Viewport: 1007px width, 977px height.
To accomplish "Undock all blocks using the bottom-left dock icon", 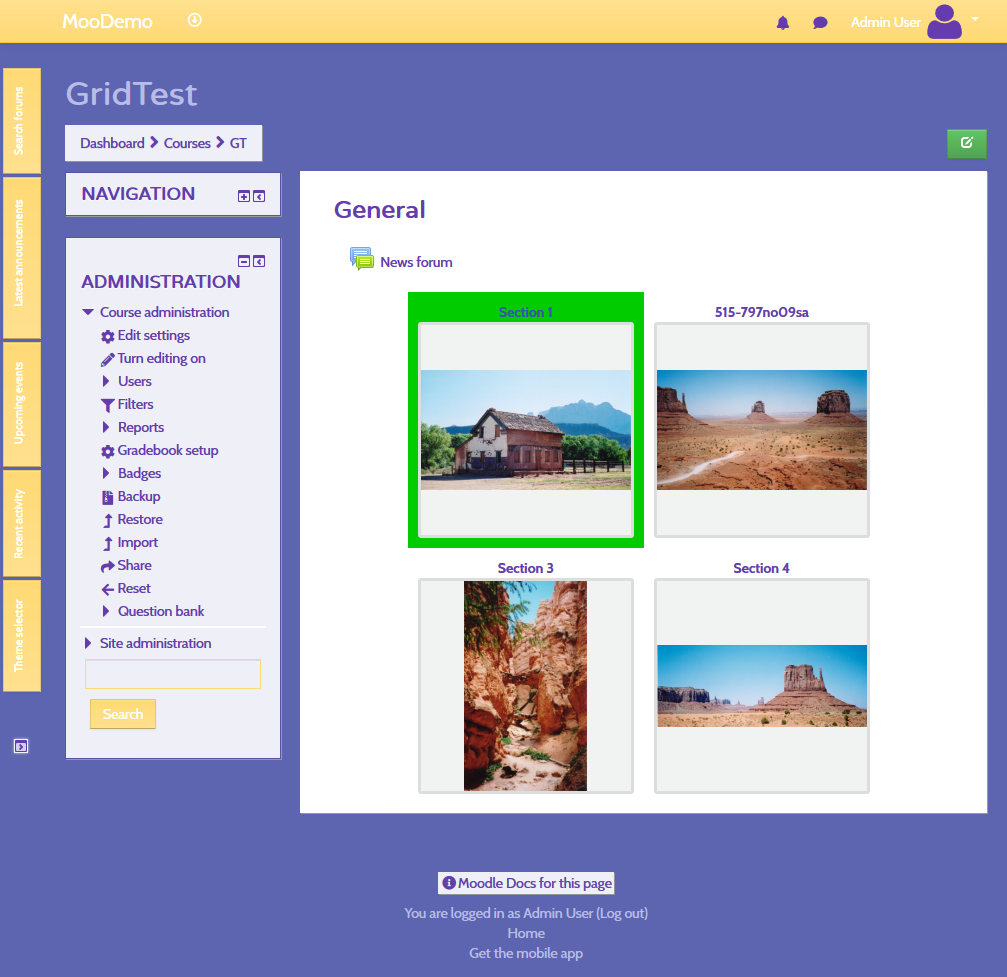I will pyautogui.click(x=21, y=746).
